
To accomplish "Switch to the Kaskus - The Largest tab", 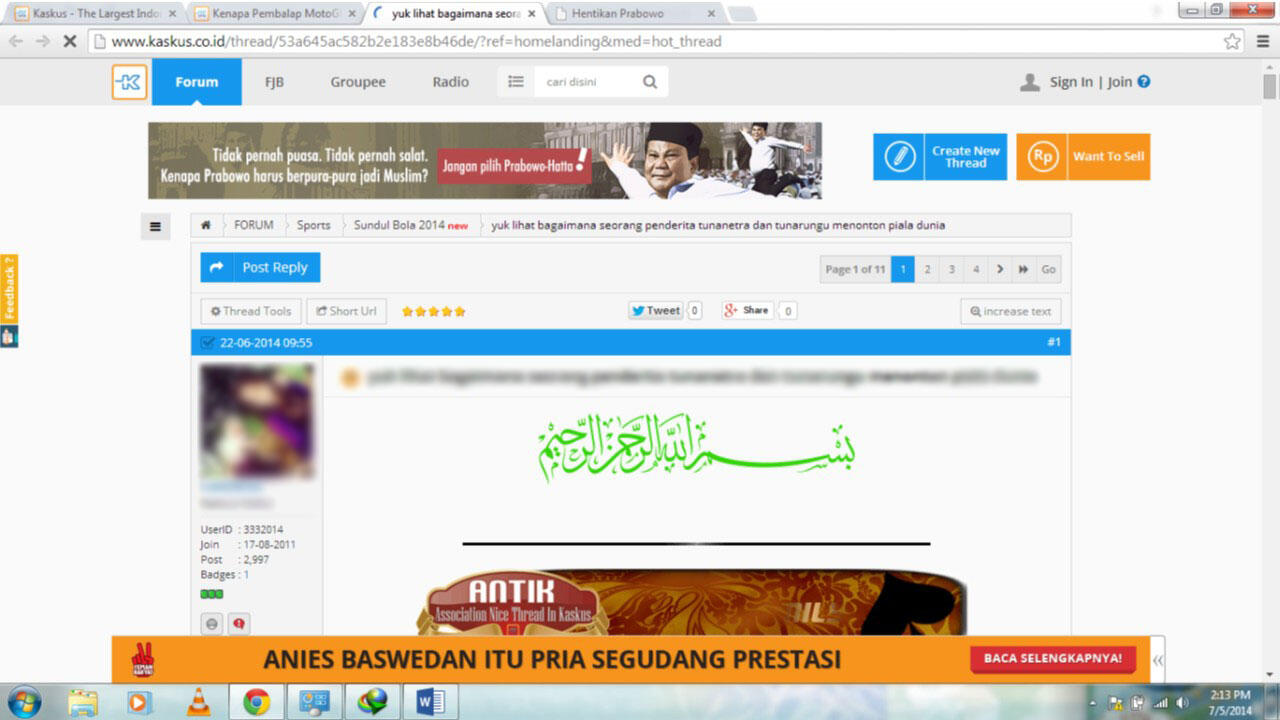I will point(95,14).
